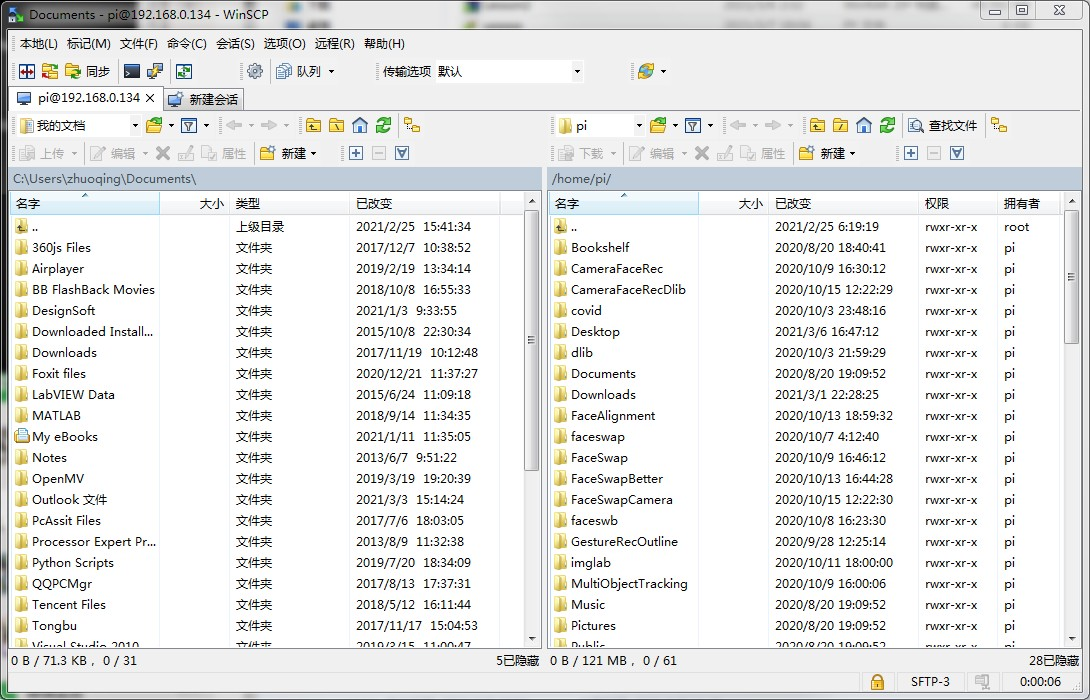Screen dimensions: 1090x700
Task: Open the 命令(C) menu
Action: (186, 44)
